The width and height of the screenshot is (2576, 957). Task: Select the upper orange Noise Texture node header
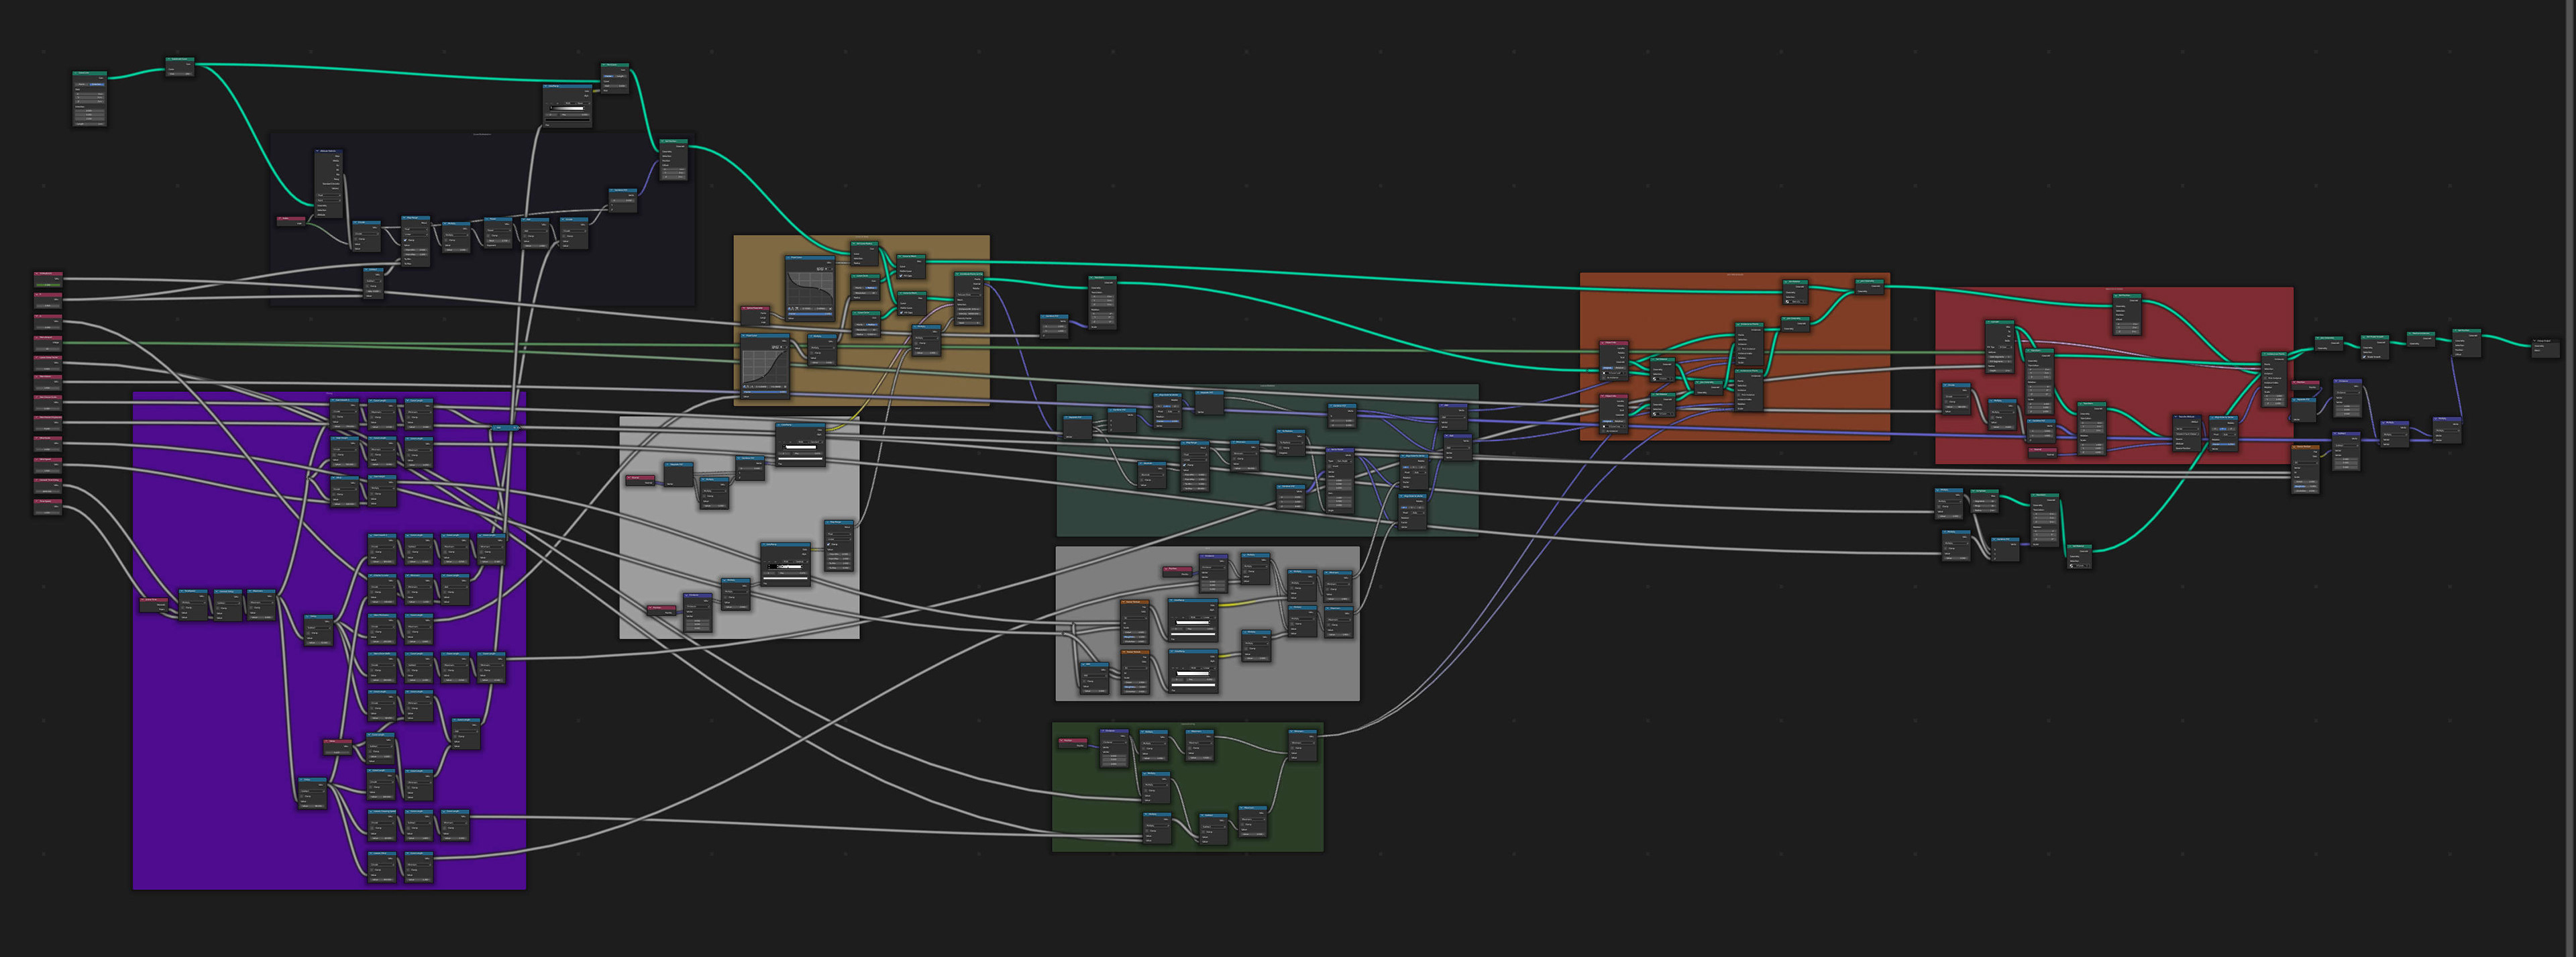pos(1135,602)
